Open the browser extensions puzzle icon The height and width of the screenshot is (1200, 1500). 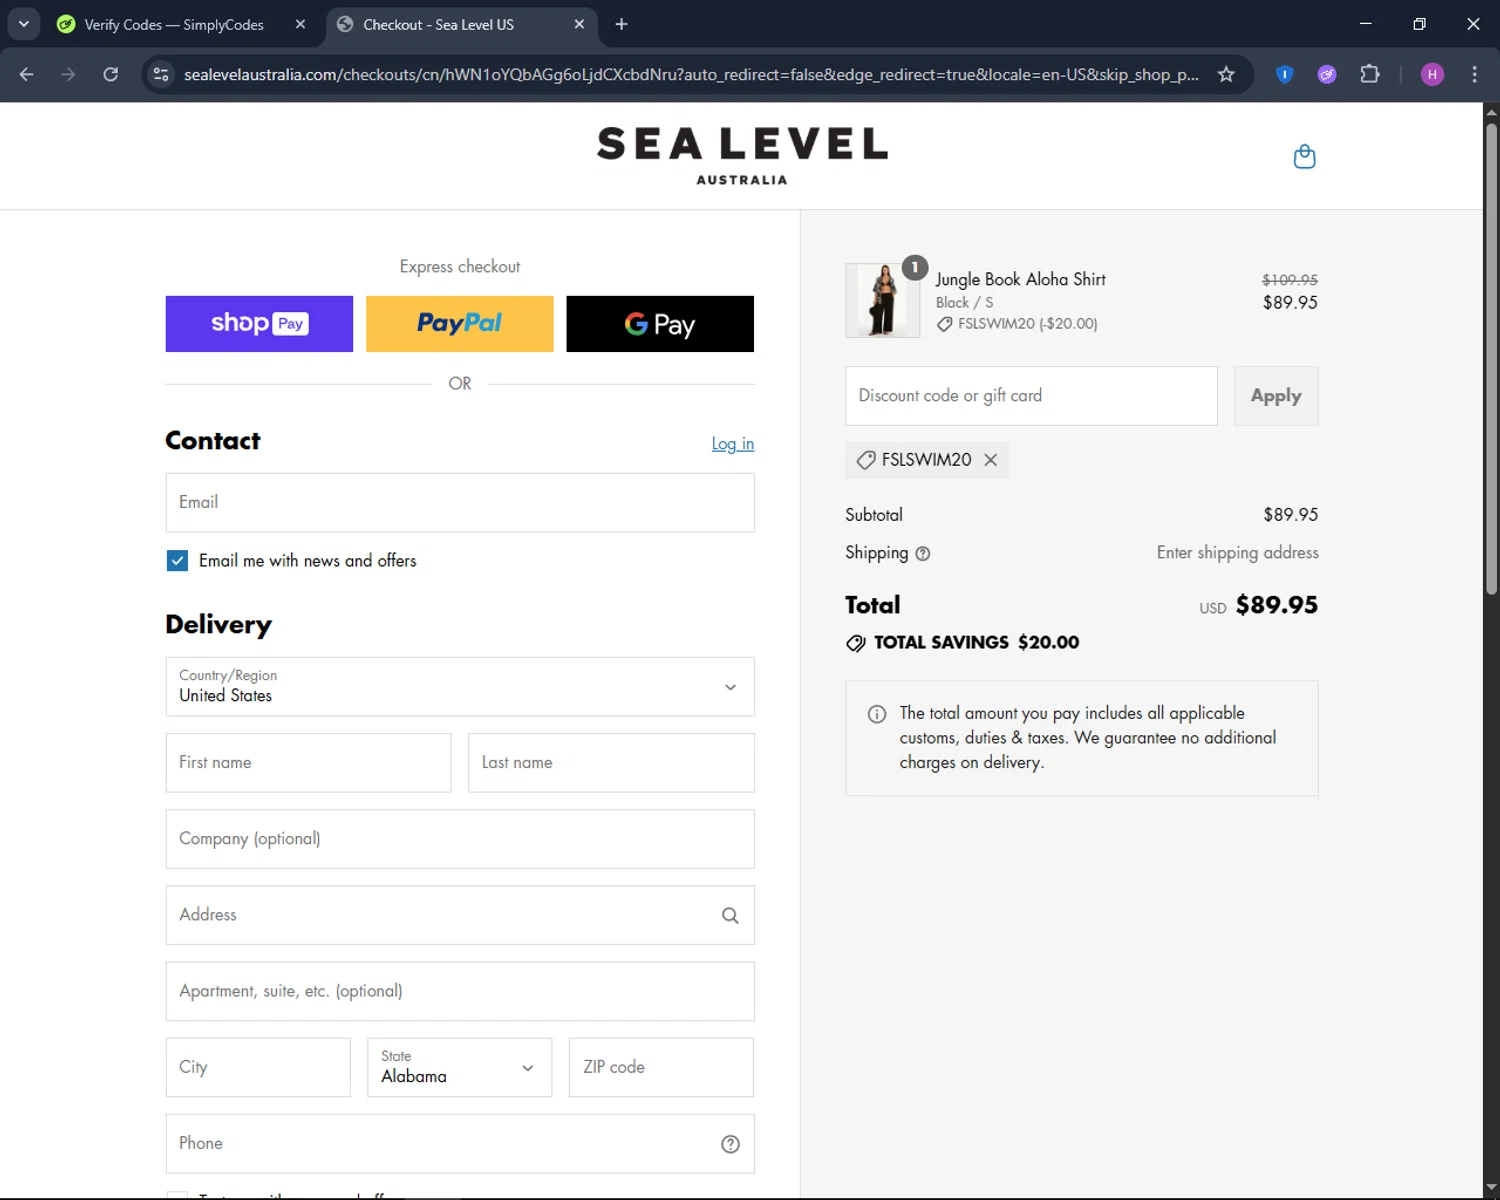1370,74
